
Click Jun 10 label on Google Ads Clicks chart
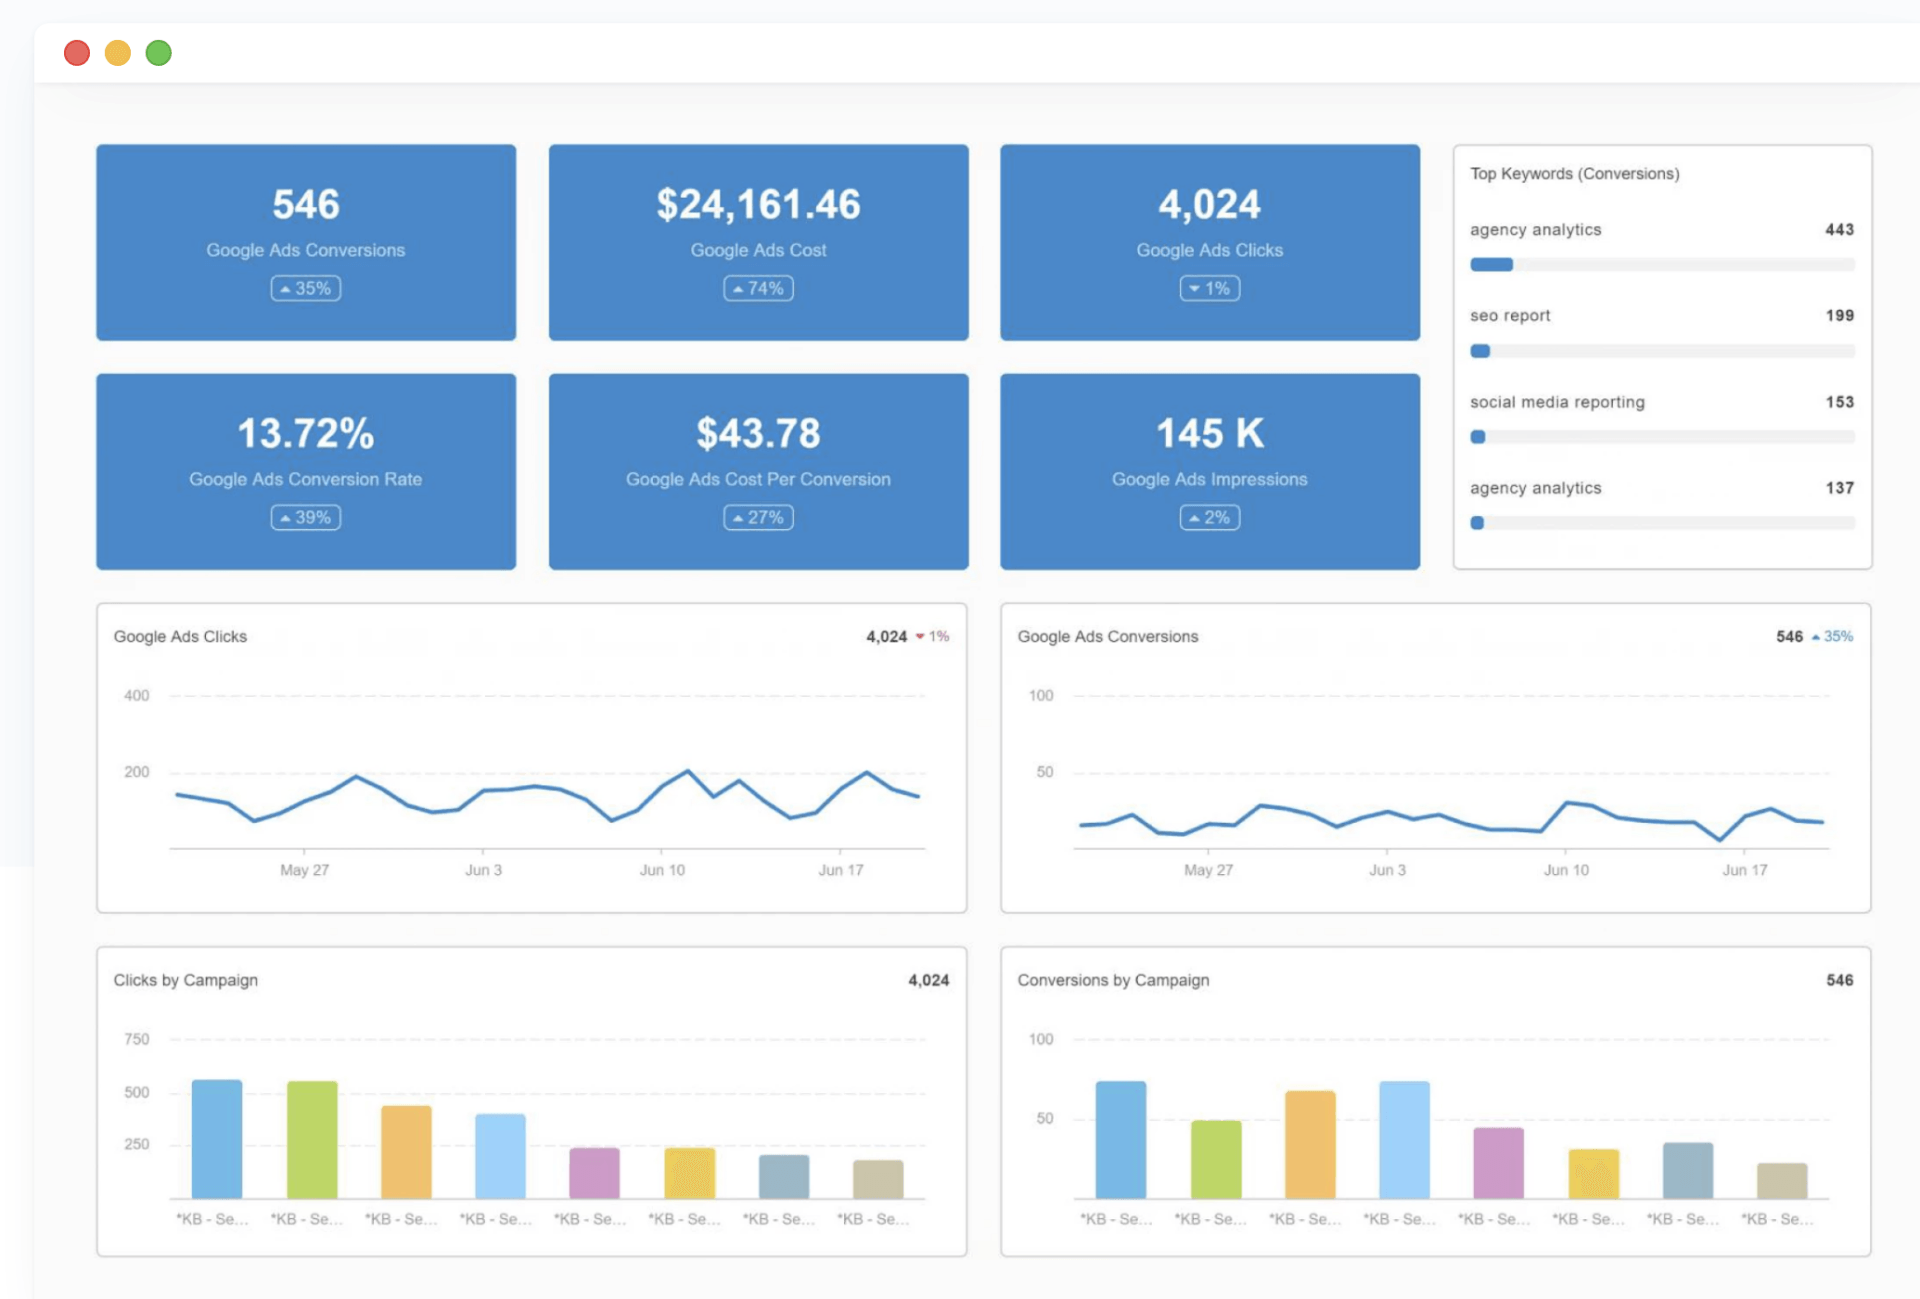(662, 870)
